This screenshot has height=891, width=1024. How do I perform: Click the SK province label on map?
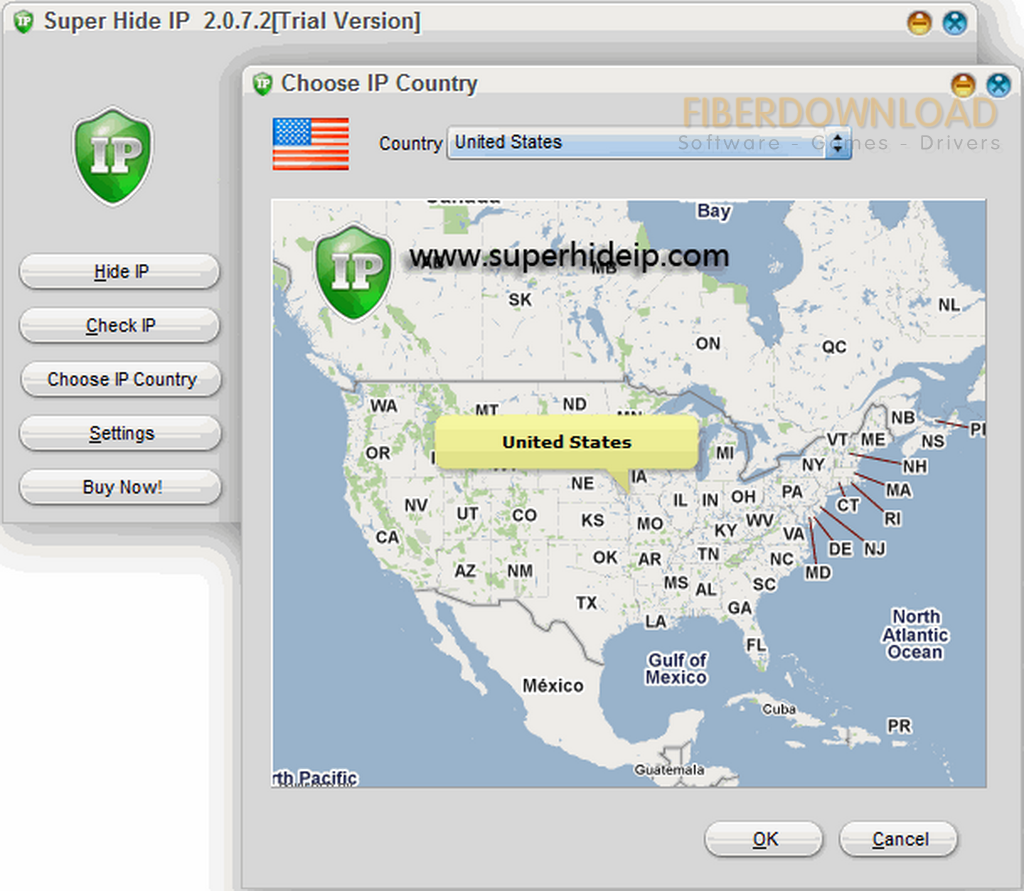pyautogui.click(x=520, y=300)
